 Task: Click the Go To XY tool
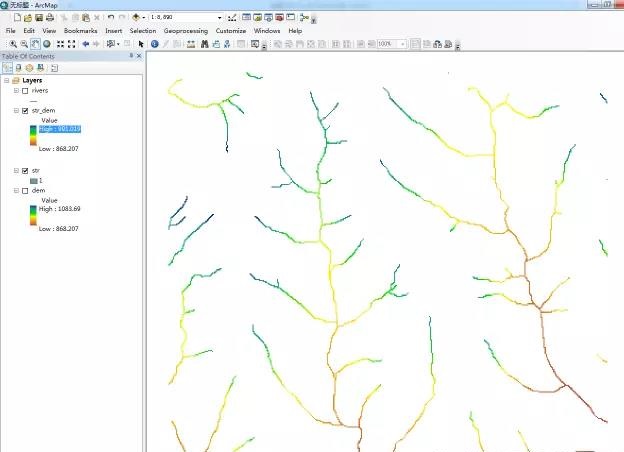227,44
